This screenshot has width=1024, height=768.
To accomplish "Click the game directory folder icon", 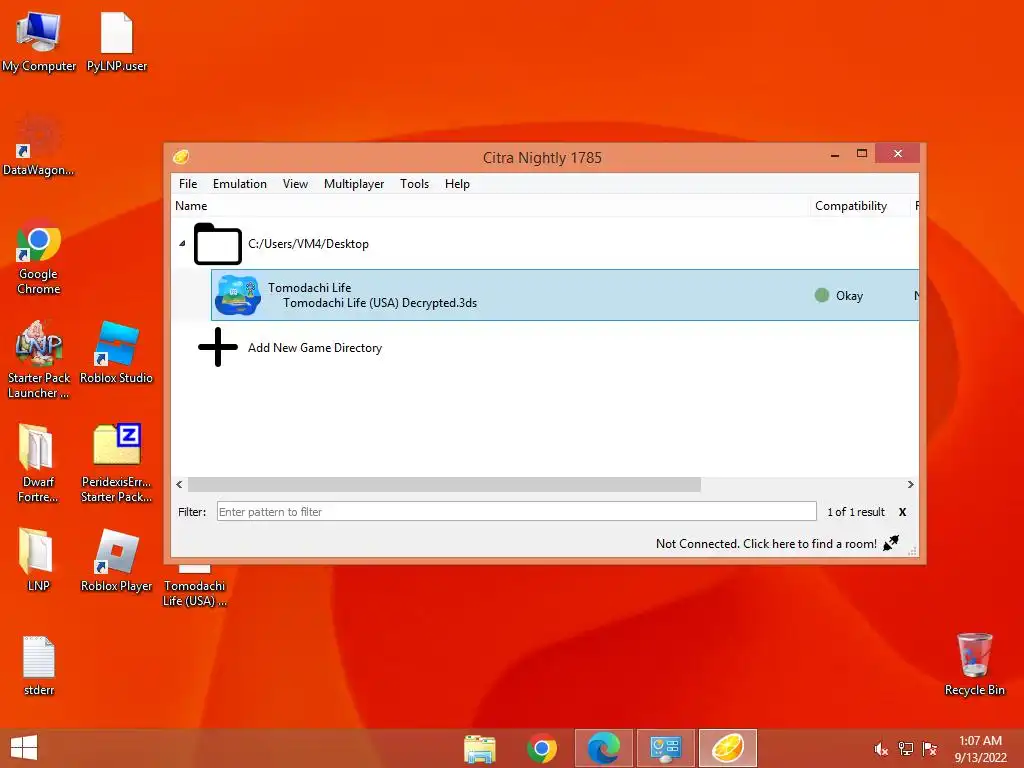I will 217,244.
